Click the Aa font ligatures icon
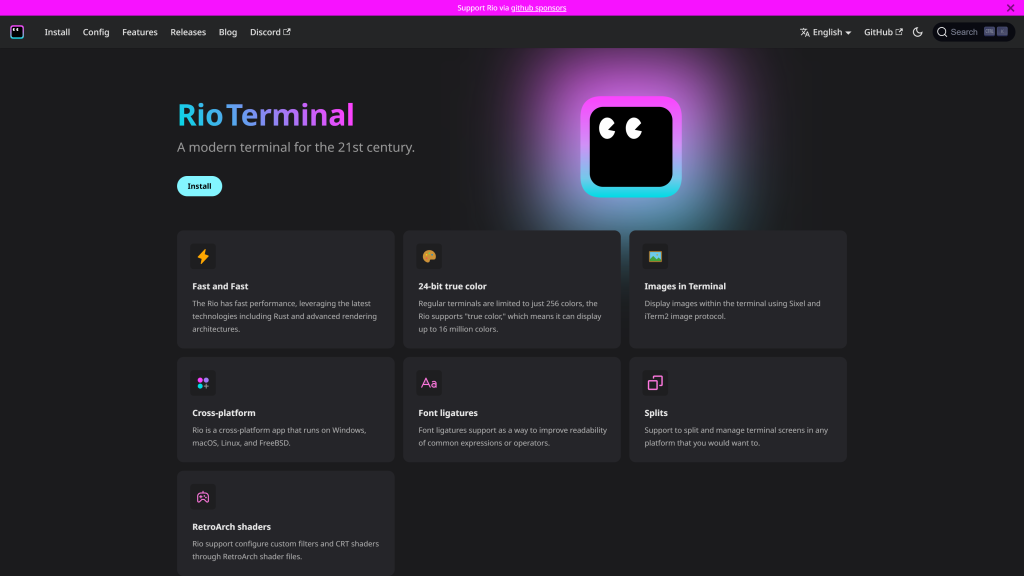The width and height of the screenshot is (1024, 576). click(x=429, y=383)
